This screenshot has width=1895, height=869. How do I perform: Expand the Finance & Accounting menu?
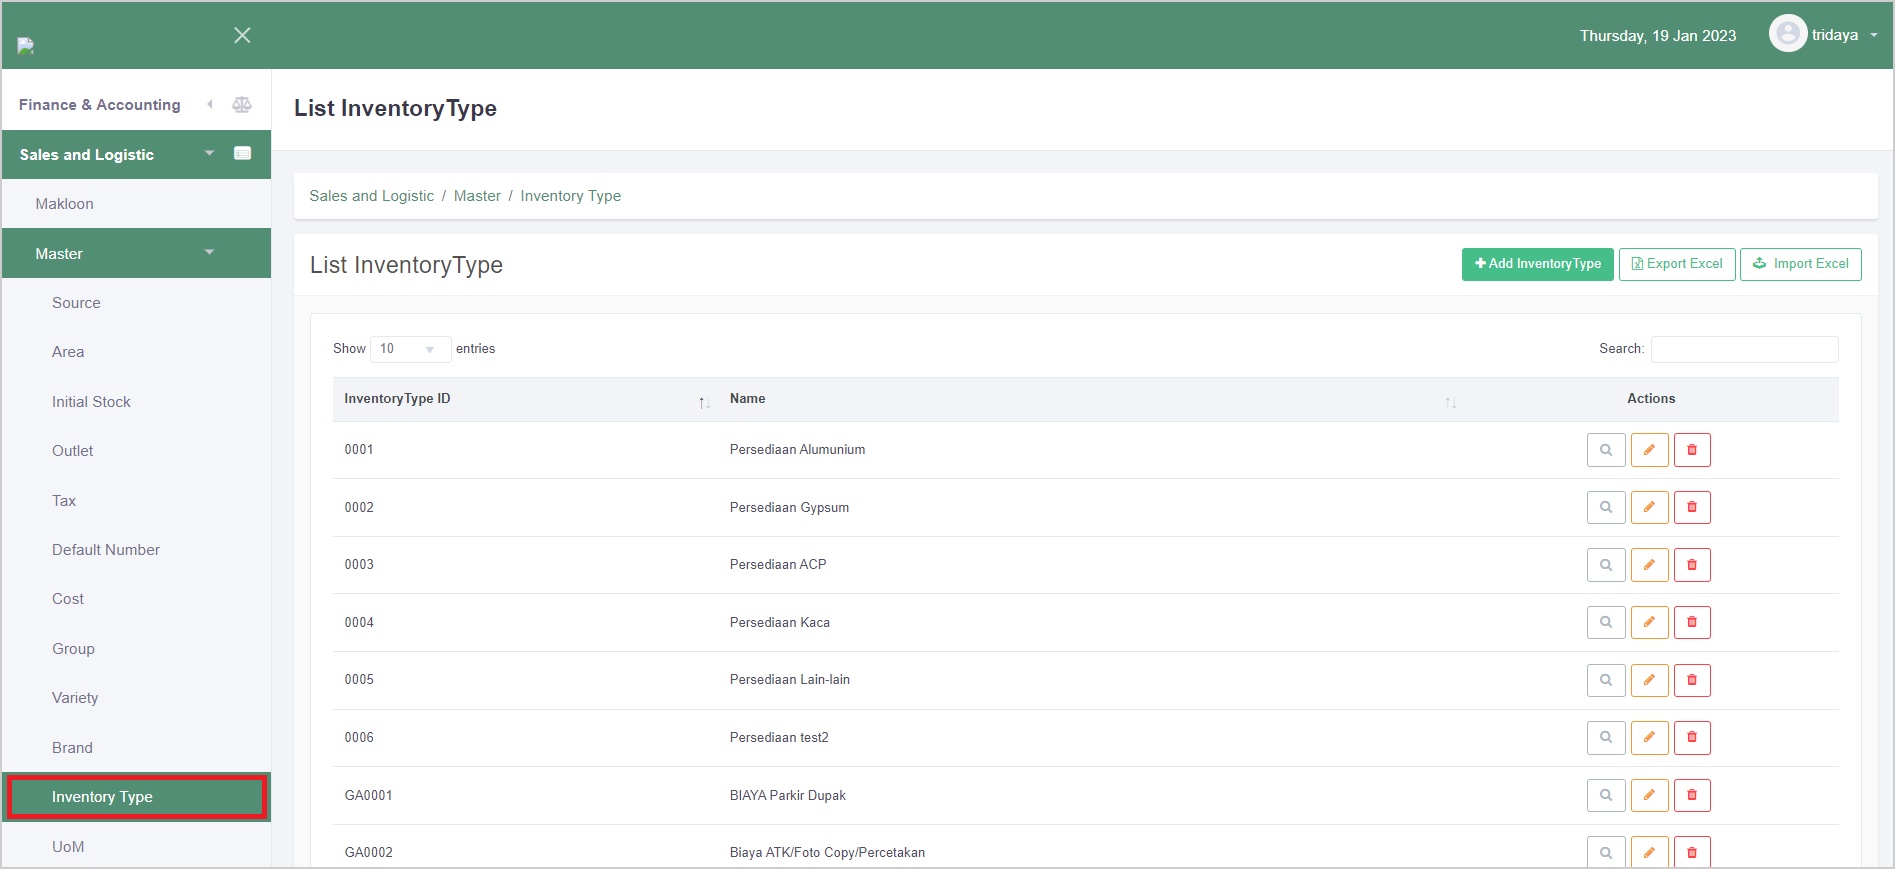tap(100, 105)
